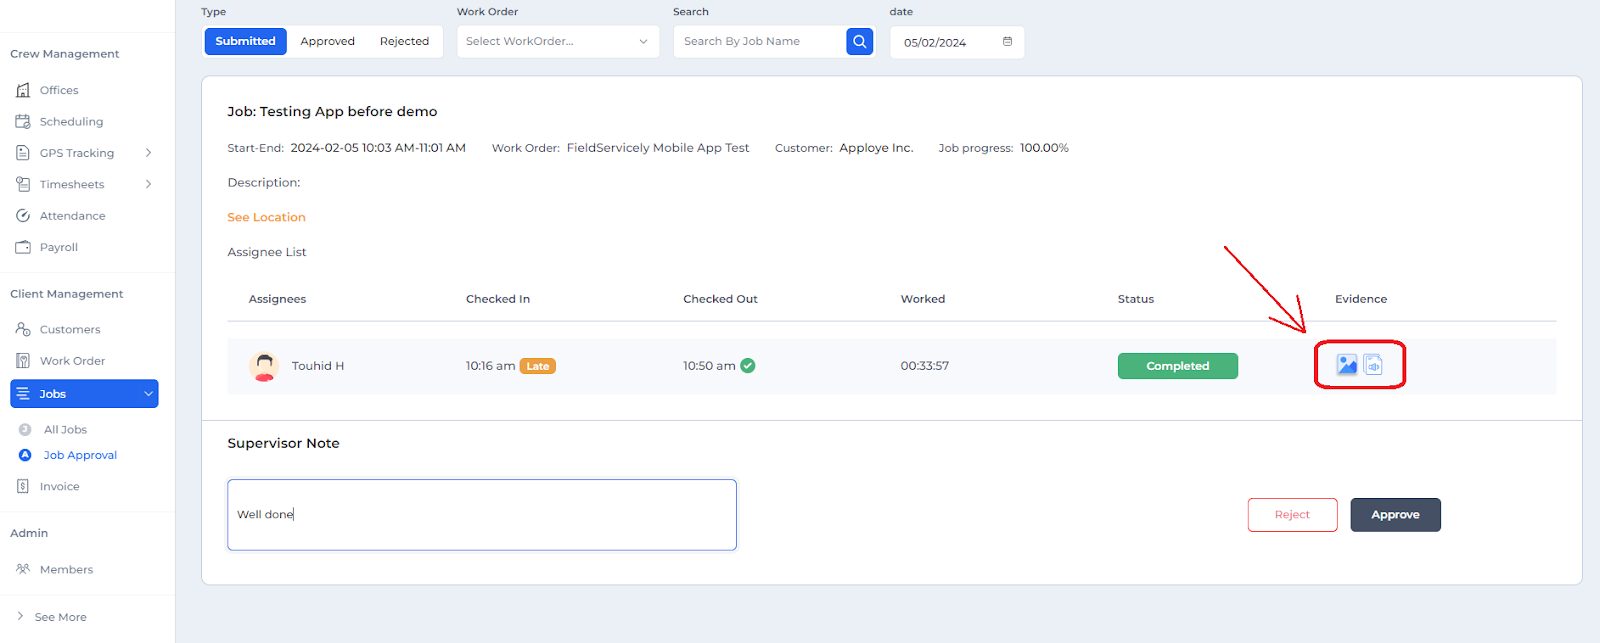Open the audio file evidence icon
Viewport: 1600px width, 643px height.
(1373, 365)
